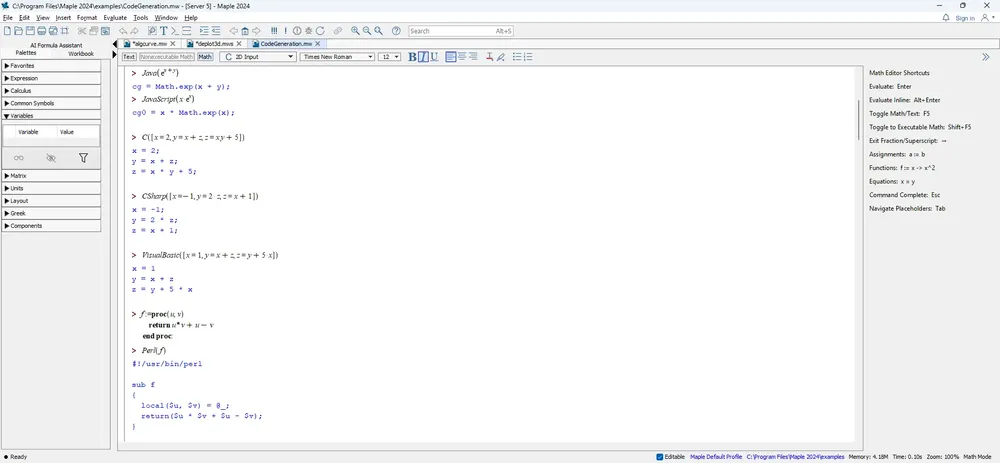Expand the Calculus palette
The image size is (1000, 463).
click(x=51, y=91)
